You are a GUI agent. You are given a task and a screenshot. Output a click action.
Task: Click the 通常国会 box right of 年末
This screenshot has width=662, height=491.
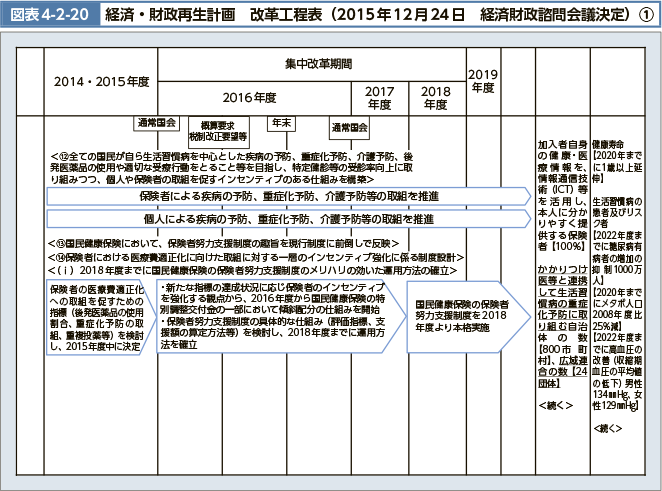(x=349, y=128)
